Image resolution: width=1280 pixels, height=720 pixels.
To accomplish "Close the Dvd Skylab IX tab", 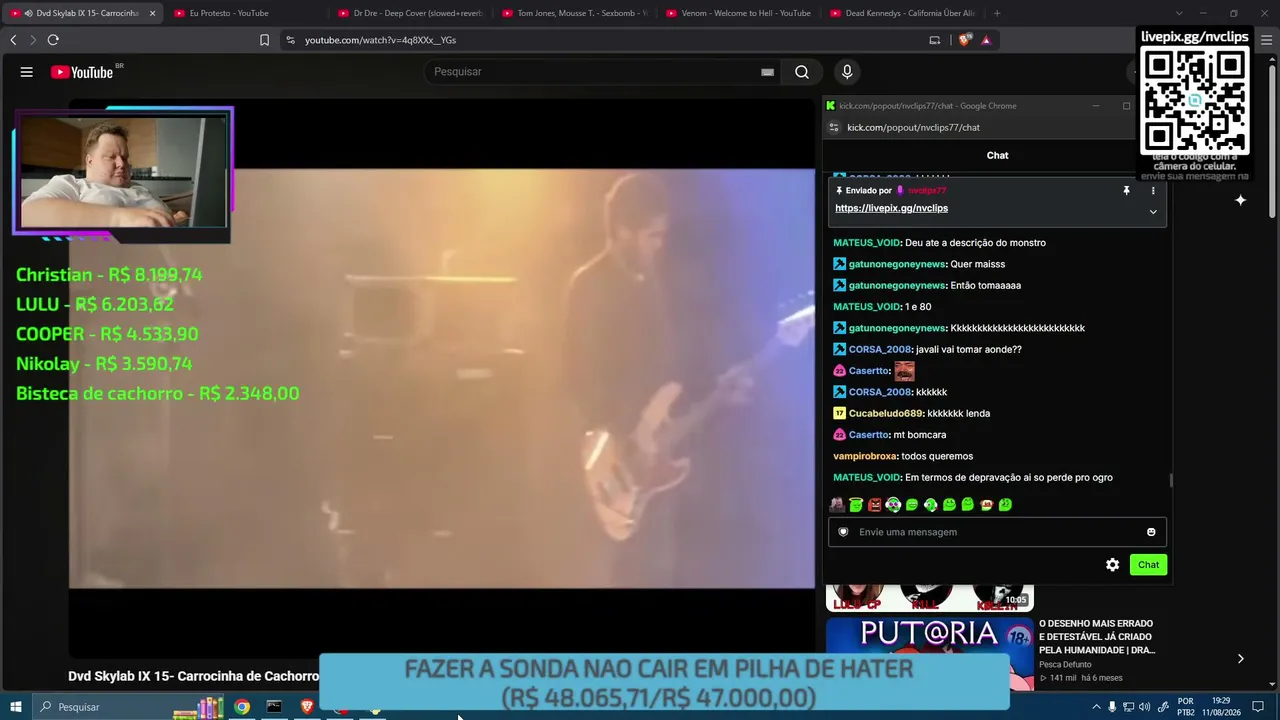I will click(x=152, y=13).
